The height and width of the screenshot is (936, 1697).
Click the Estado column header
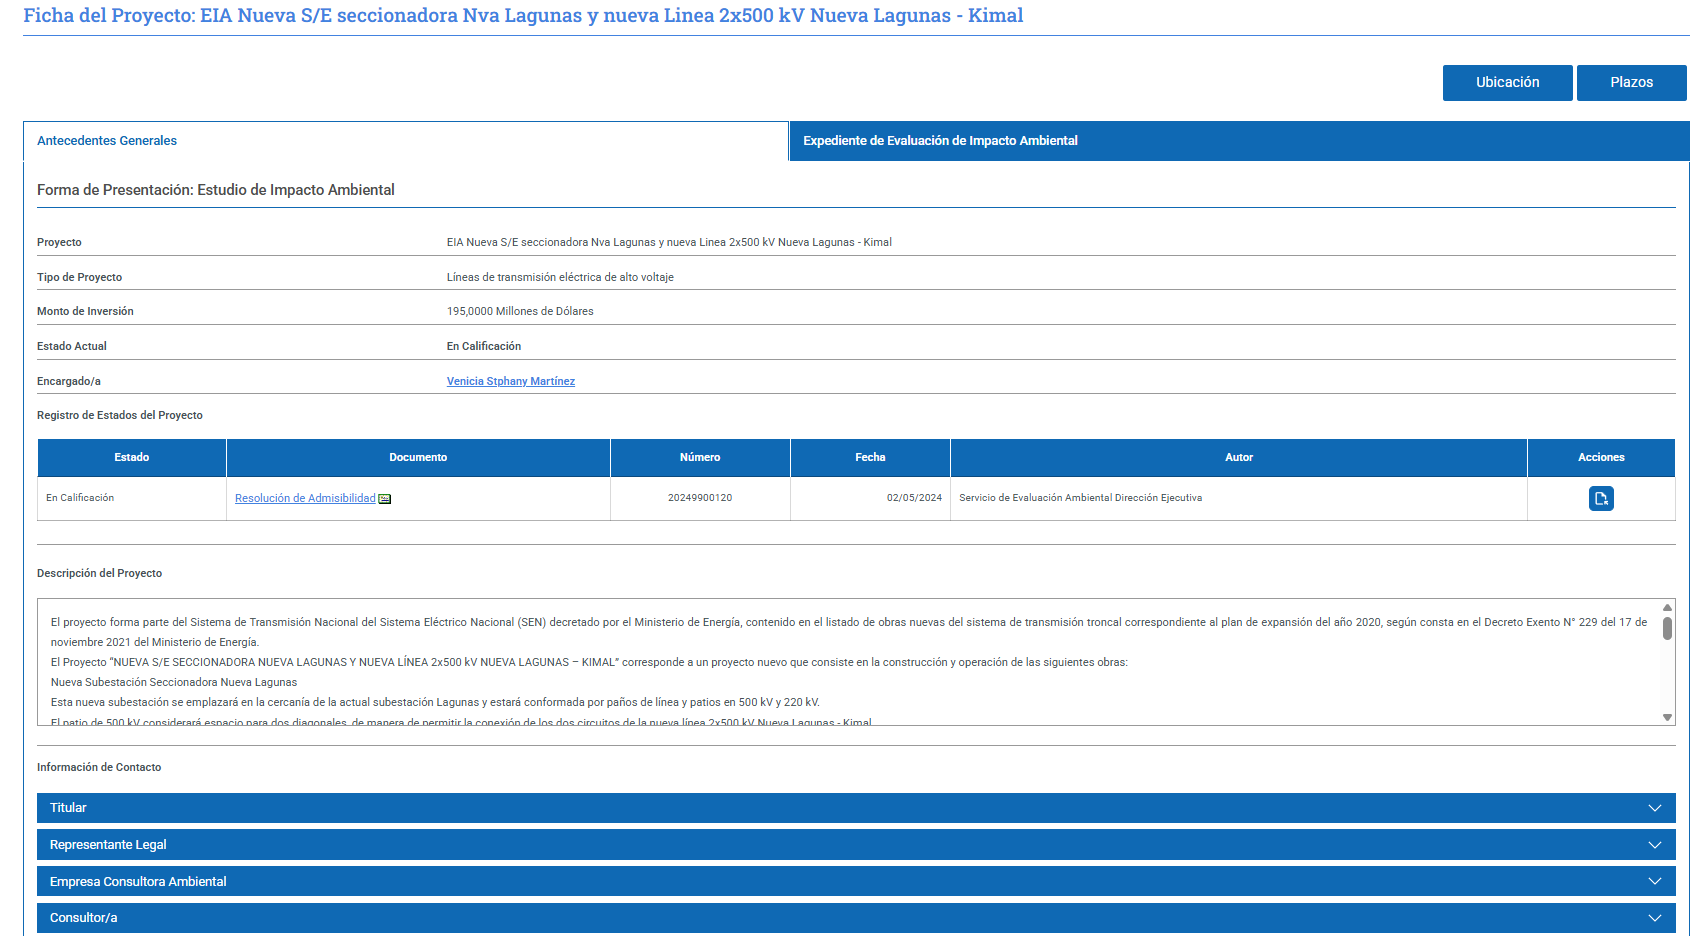click(x=131, y=457)
